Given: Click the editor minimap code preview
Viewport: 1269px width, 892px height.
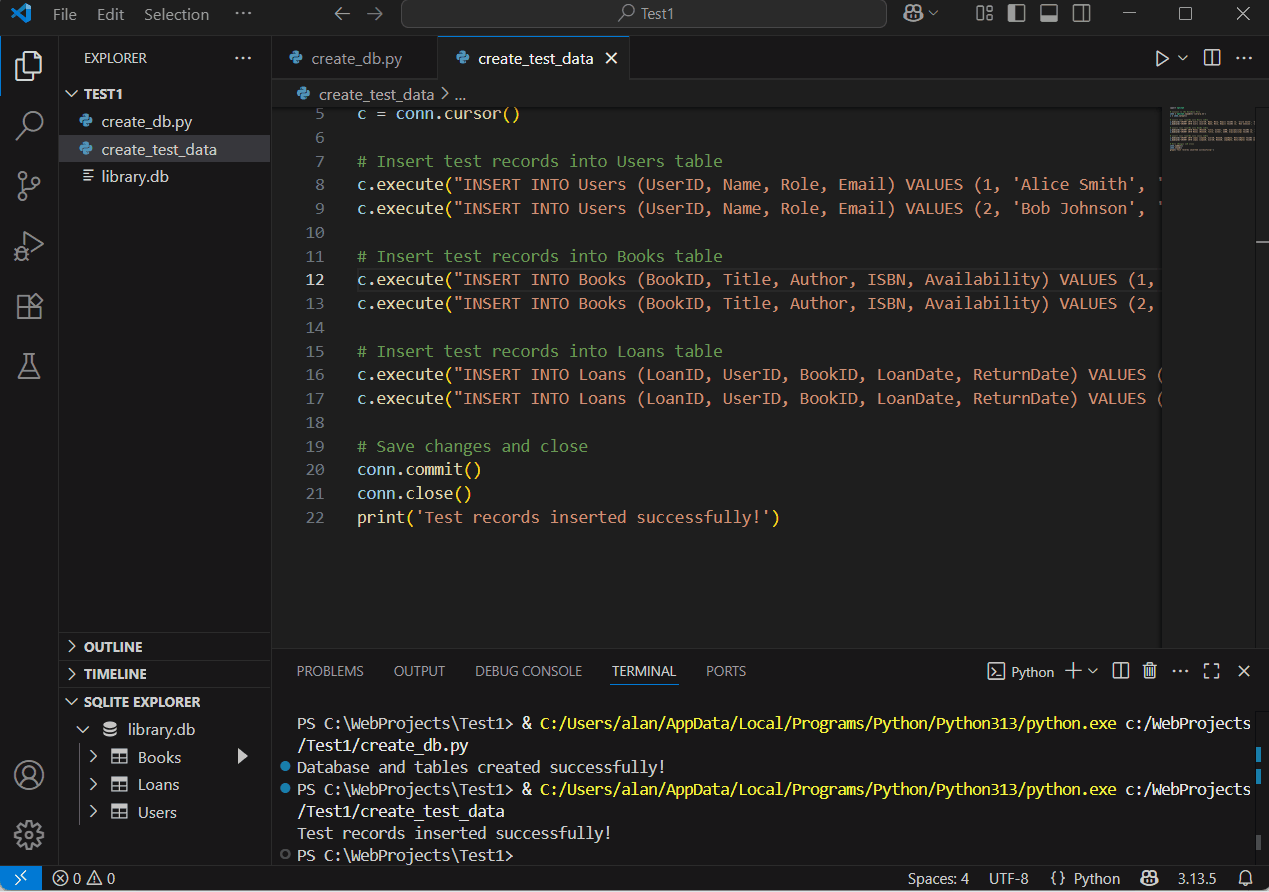Looking at the screenshot, I should pos(1199,130).
